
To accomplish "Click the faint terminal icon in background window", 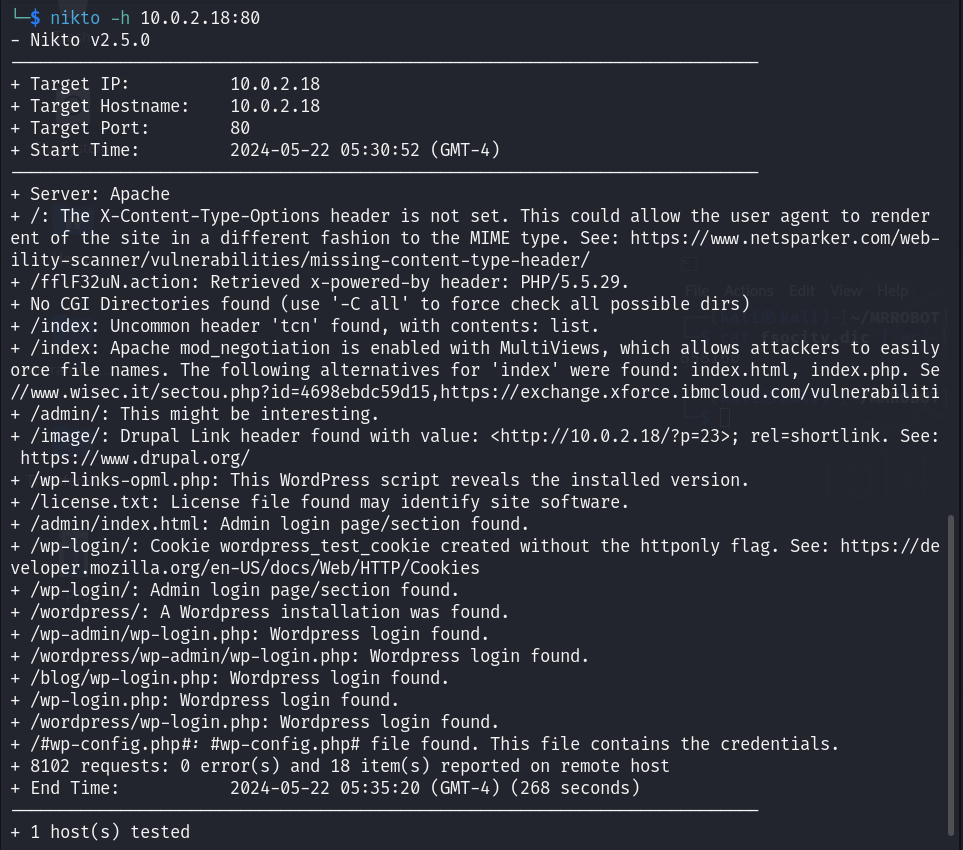I will [689, 264].
